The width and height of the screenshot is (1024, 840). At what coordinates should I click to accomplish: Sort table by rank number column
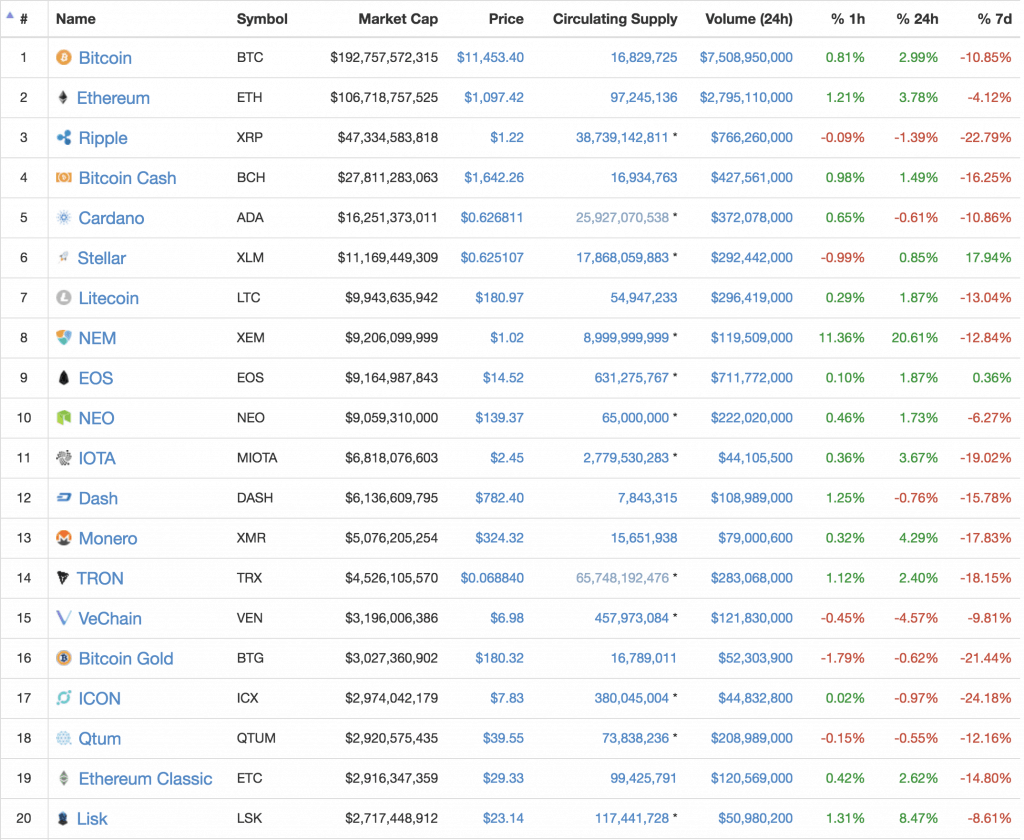24,19
